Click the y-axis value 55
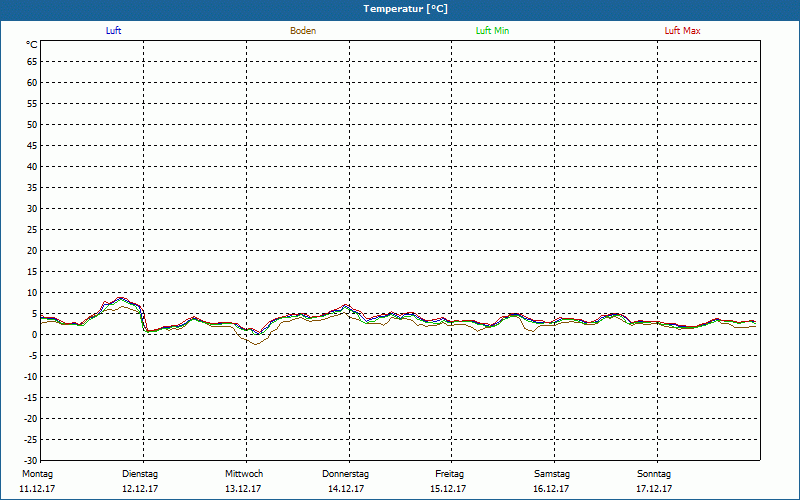Screen dimensions: 800x500 32,104
